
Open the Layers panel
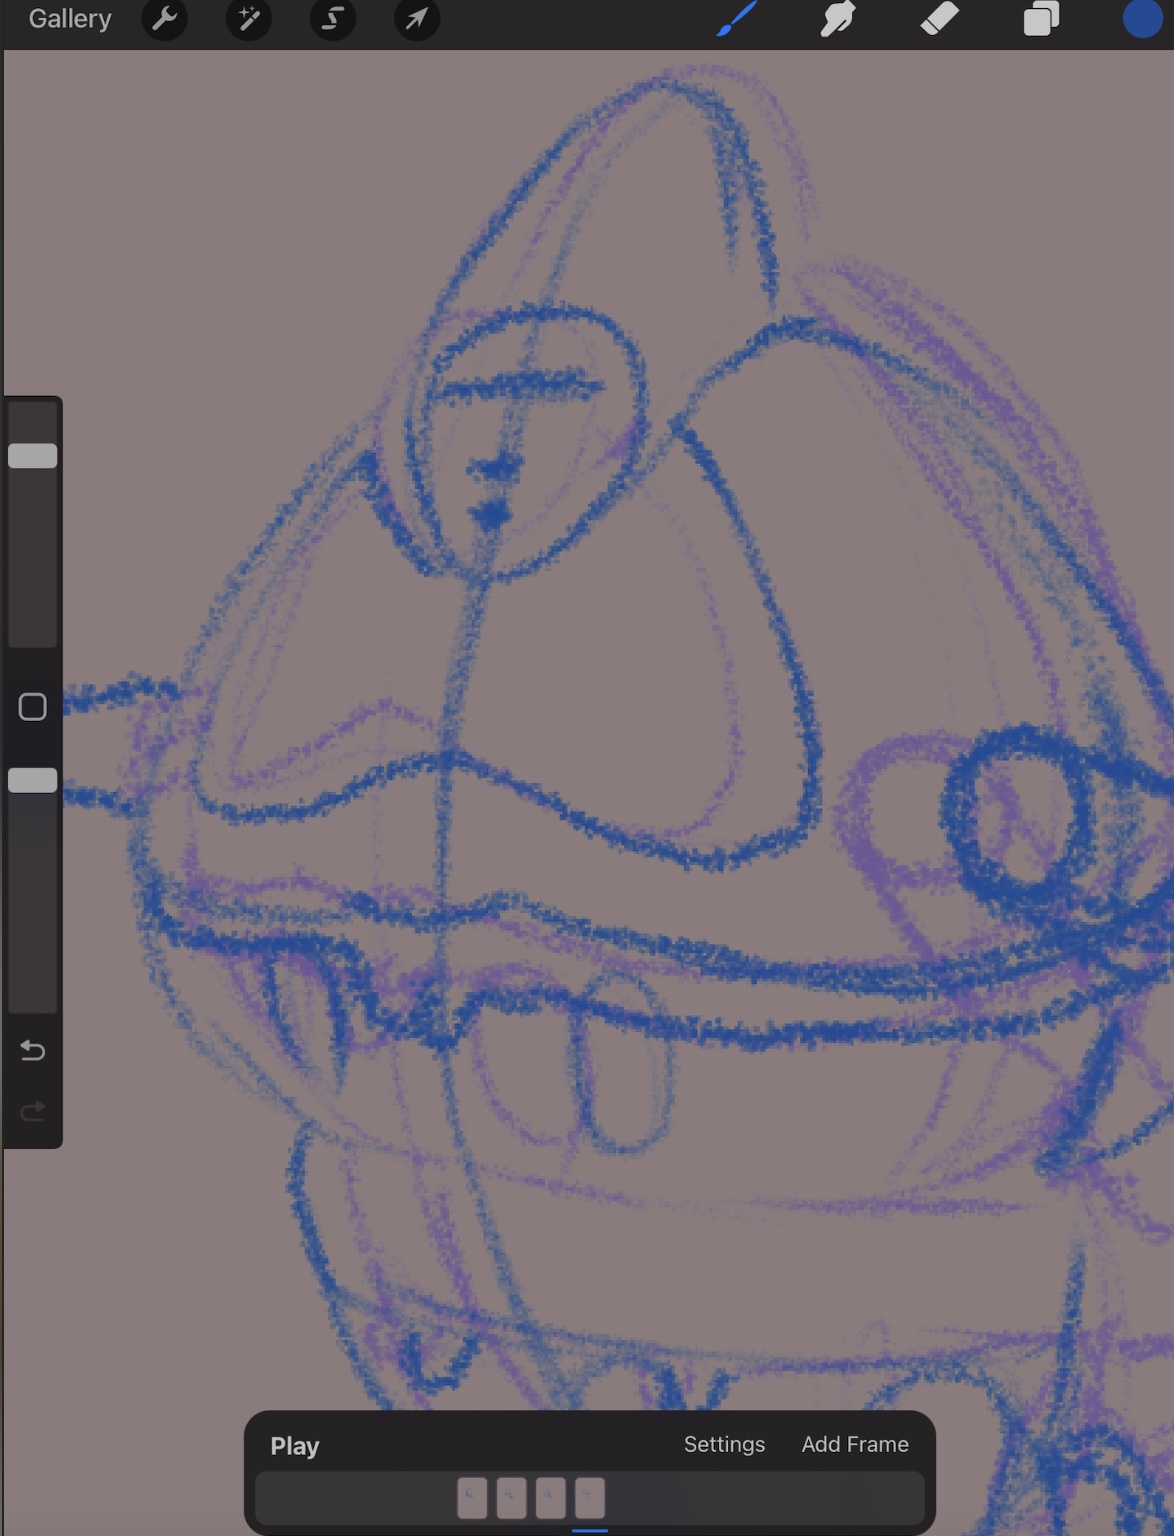click(x=1041, y=19)
